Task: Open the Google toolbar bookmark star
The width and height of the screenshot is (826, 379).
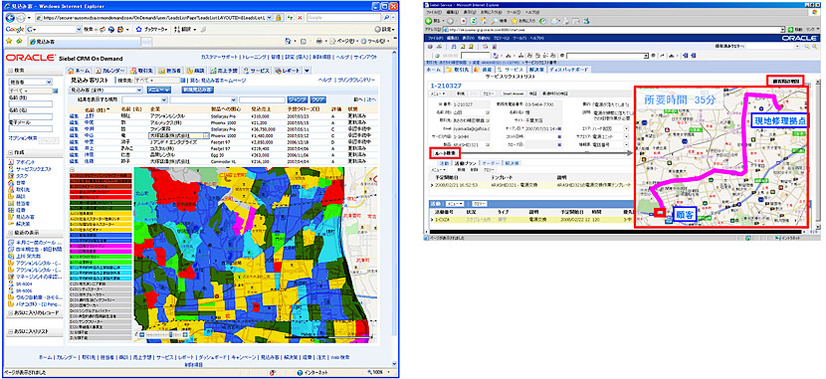Action: [x=139, y=29]
